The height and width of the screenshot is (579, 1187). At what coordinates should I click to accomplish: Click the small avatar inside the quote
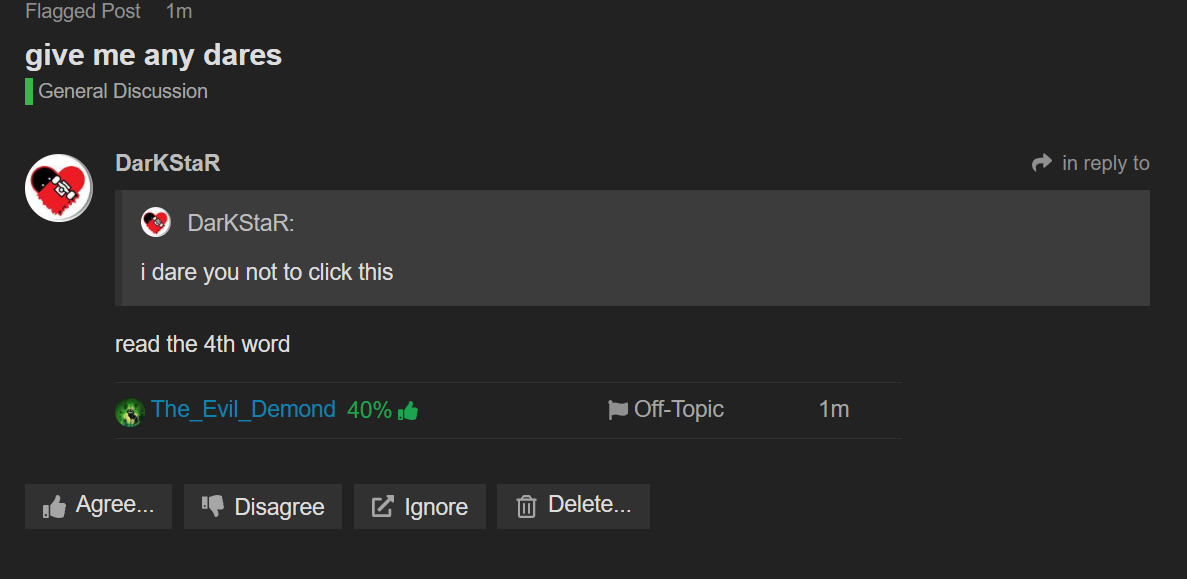pyautogui.click(x=155, y=222)
